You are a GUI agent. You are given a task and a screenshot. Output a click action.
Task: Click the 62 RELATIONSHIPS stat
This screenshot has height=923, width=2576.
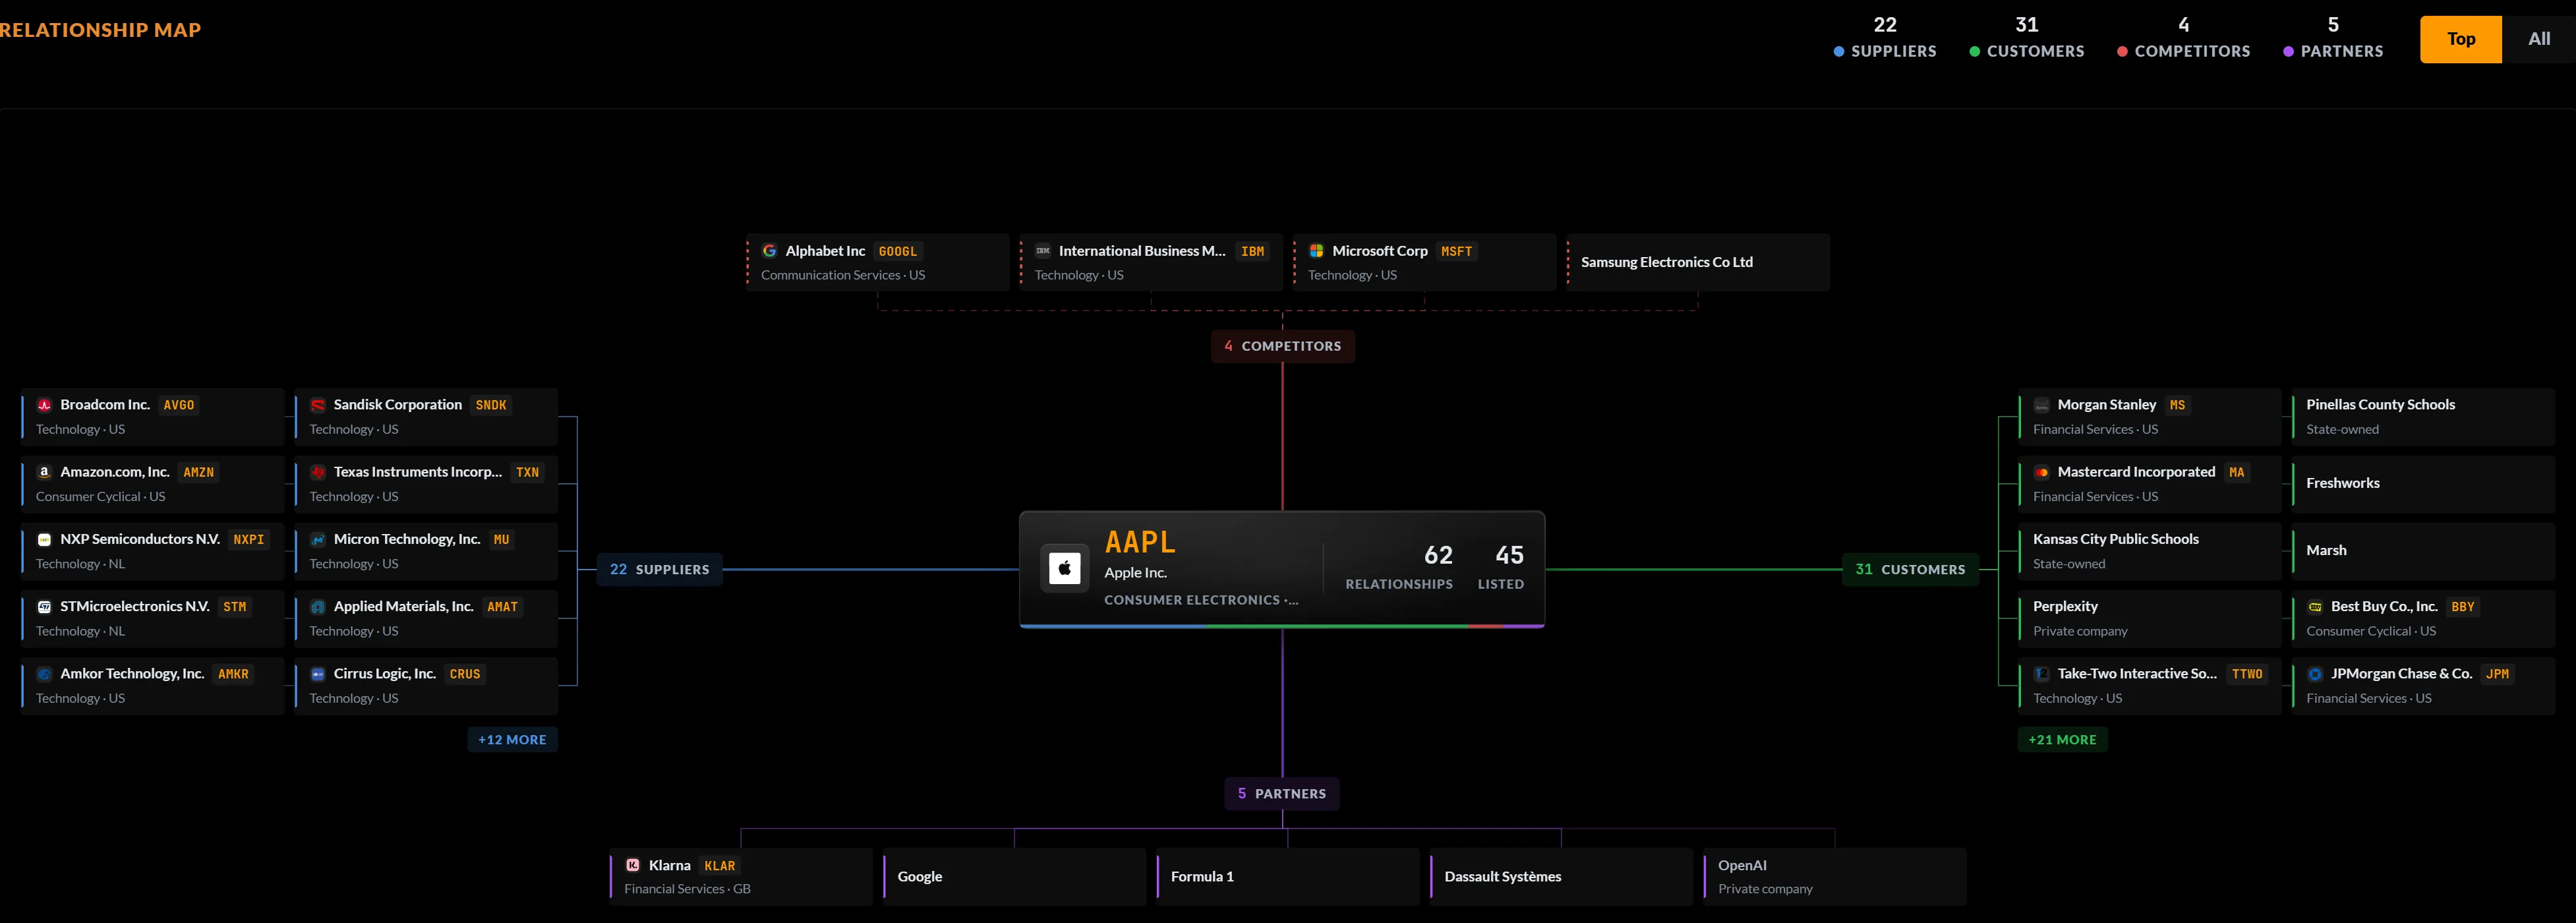(x=1399, y=567)
